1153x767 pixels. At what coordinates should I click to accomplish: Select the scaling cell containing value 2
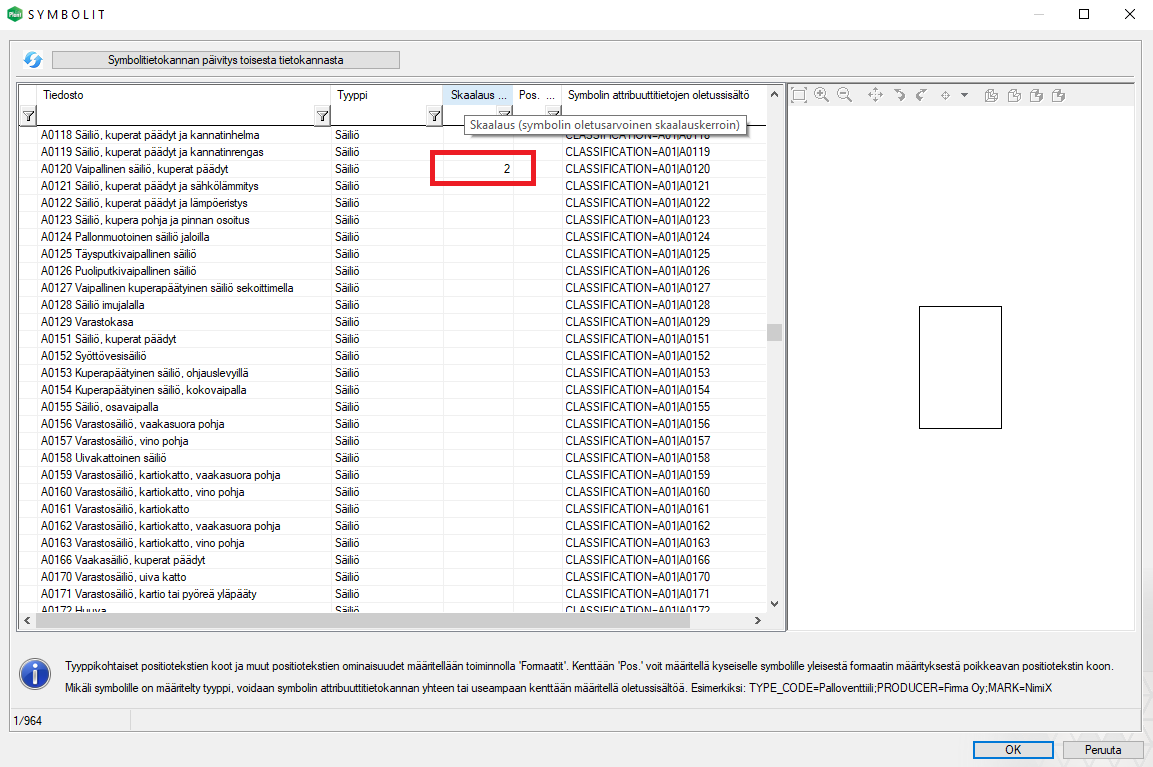478,169
